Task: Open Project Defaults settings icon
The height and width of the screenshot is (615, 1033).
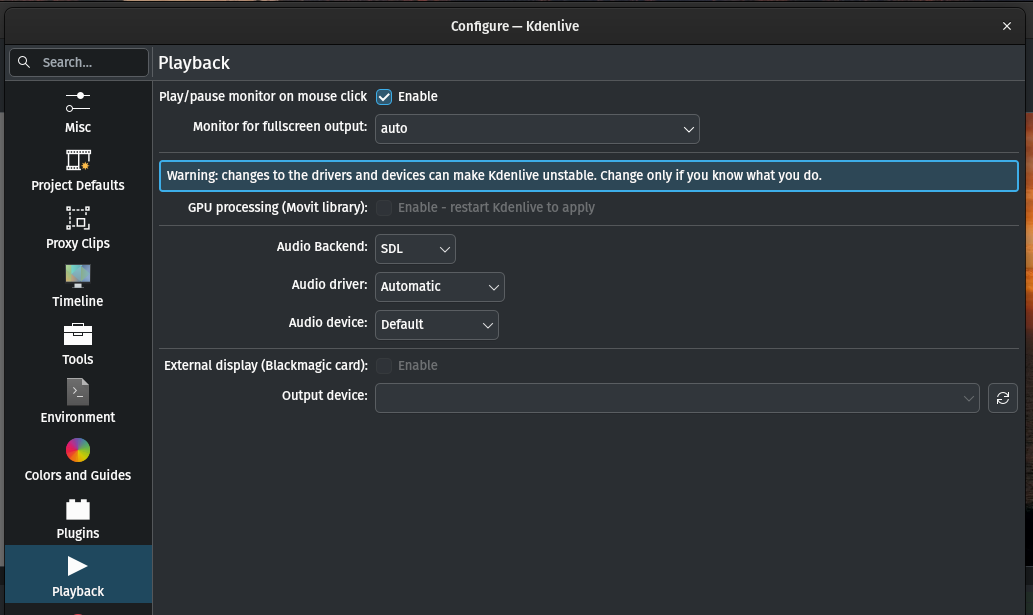Action: pos(78,159)
